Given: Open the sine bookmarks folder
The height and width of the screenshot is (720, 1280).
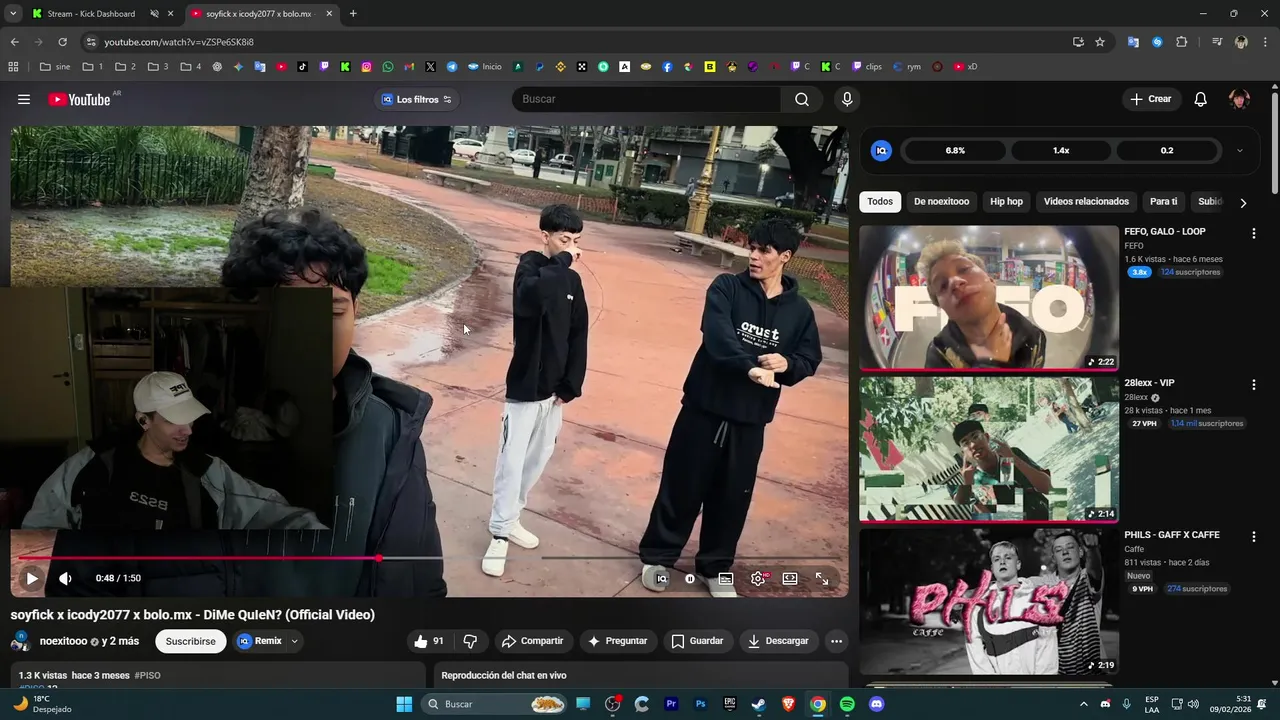Looking at the screenshot, I should (55, 67).
